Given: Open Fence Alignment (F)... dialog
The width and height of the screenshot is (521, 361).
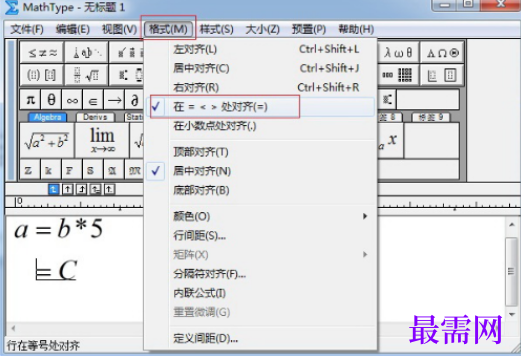Looking at the screenshot, I should click(x=260, y=274).
